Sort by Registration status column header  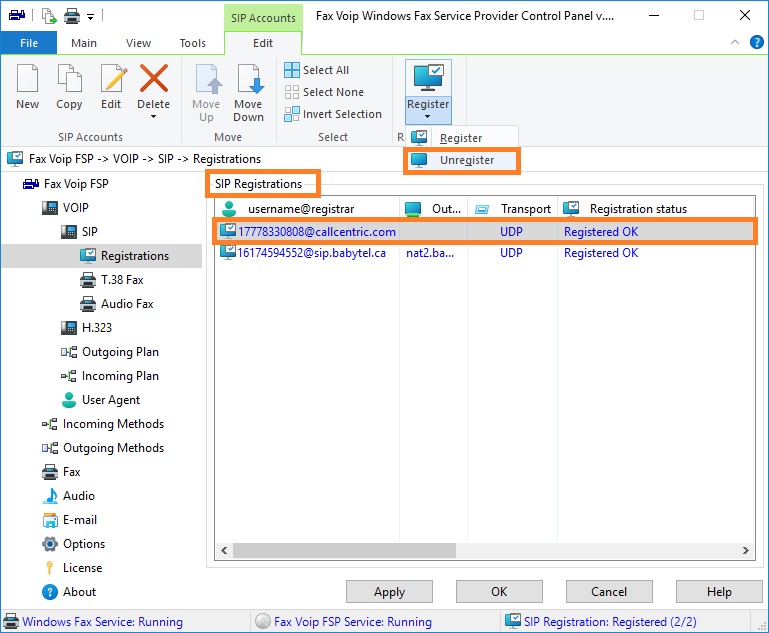(656, 209)
